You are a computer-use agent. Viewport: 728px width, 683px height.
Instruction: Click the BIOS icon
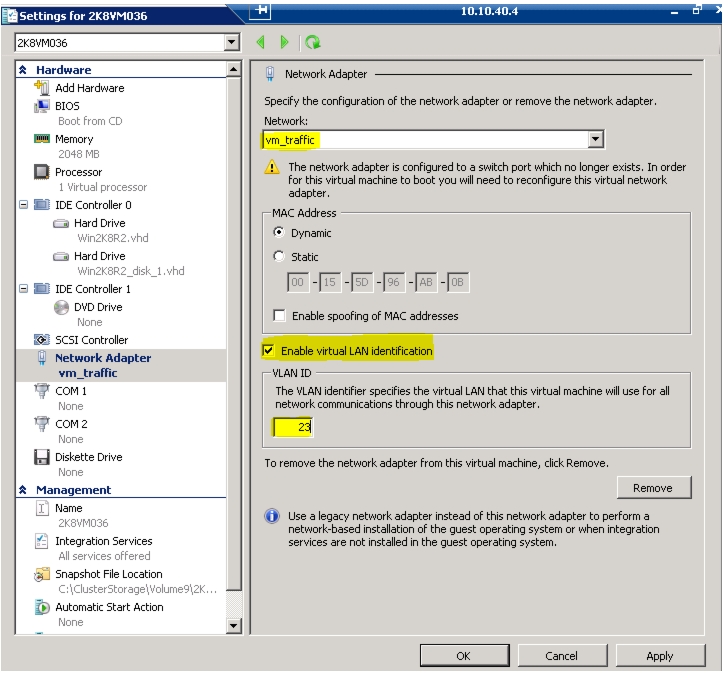(x=41, y=106)
